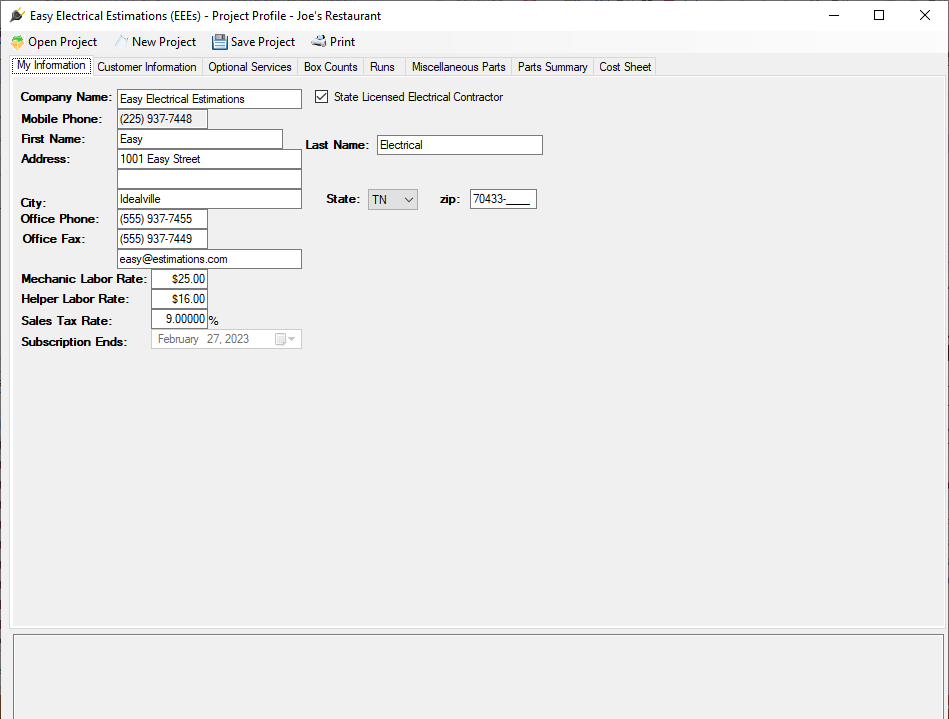Image resolution: width=949 pixels, height=719 pixels.
Task: Click the large empty lower text panel
Action: pyautogui.click(x=478, y=677)
